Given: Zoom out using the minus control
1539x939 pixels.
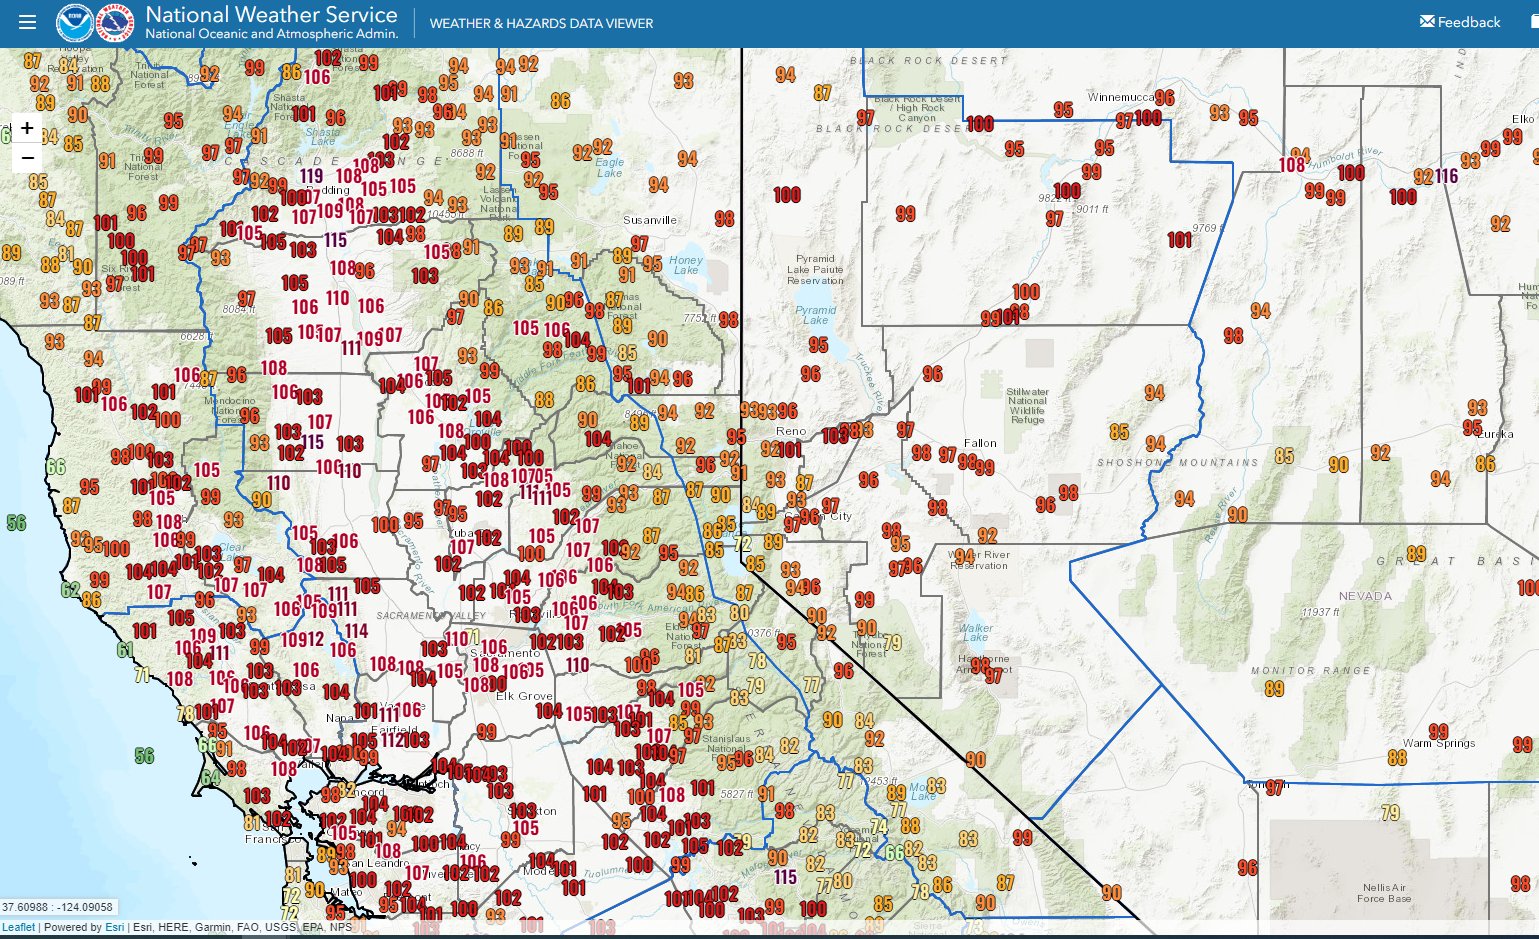Looking at the screenshot, I should 27,157.
